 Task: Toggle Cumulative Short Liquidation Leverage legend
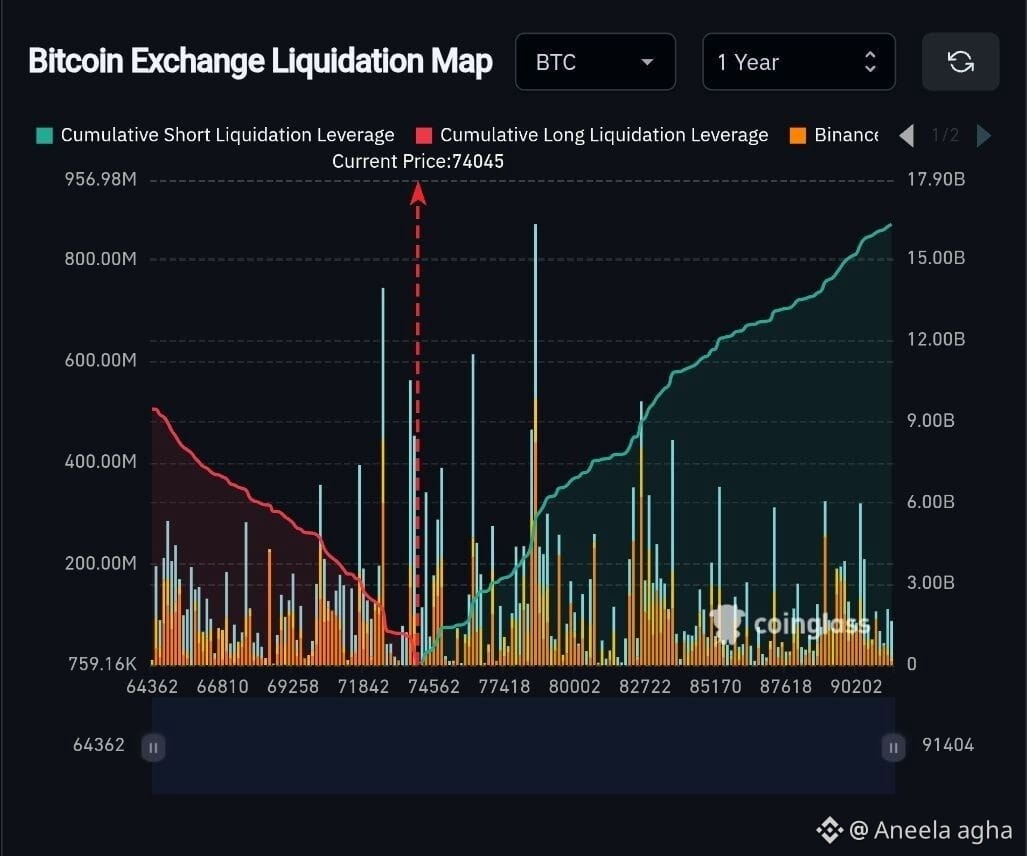(215, 135)
